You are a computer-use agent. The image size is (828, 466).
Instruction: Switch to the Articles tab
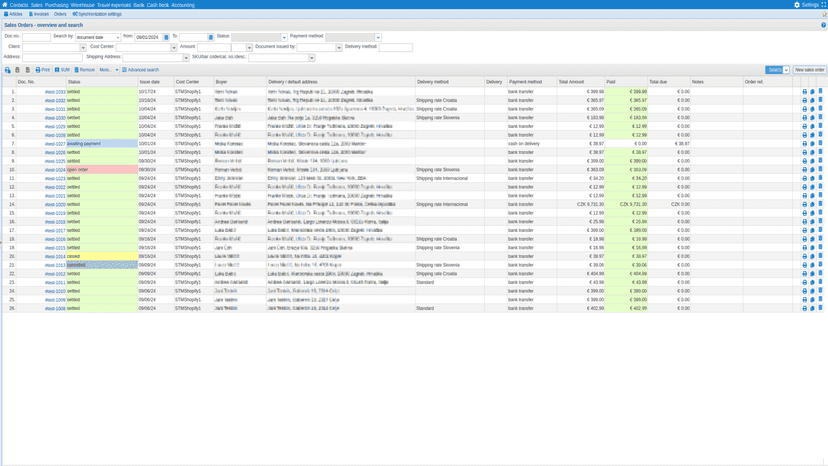point(13,14)
